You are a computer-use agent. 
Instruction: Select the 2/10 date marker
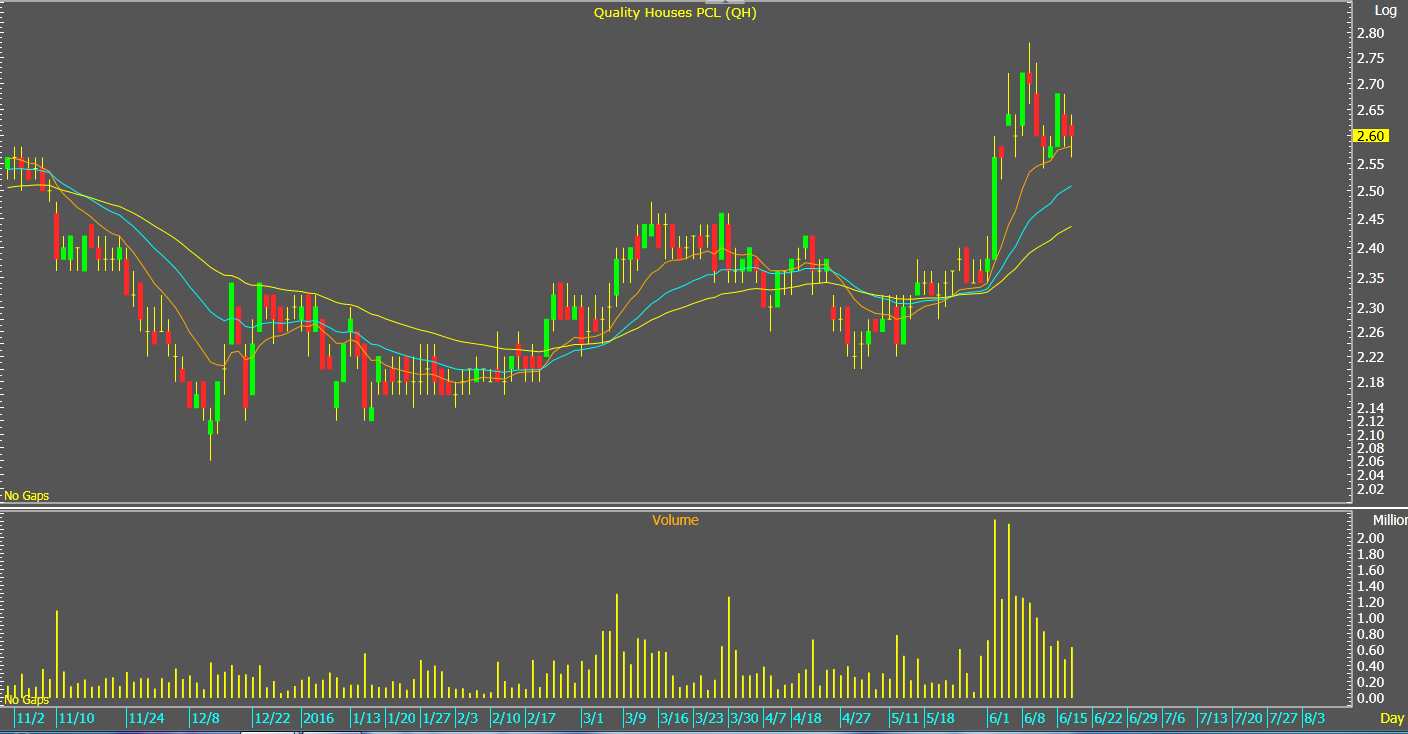506,718
